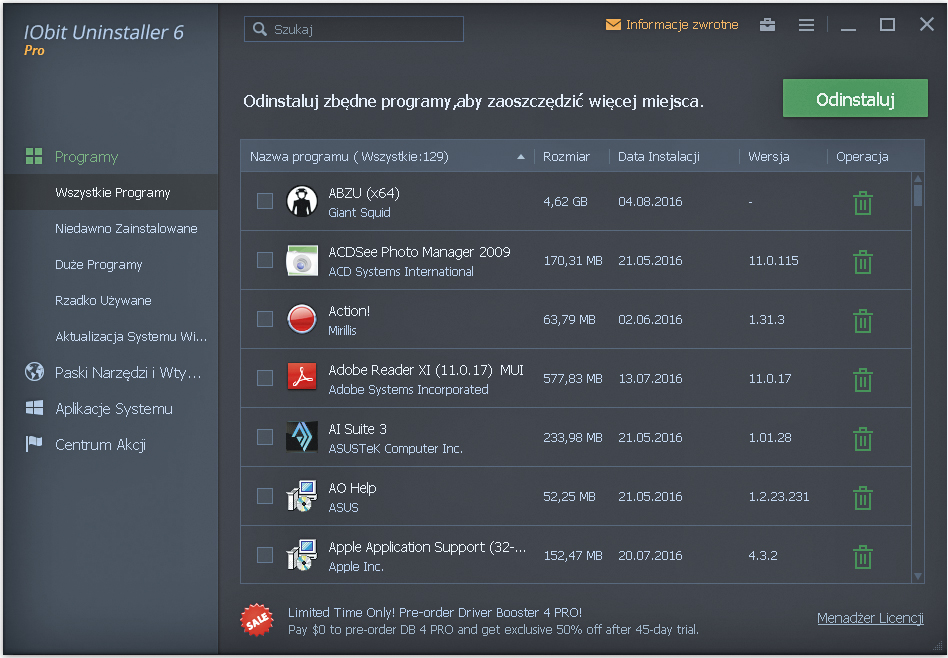Image resolution: width=948 pixels, height=658 pixels.
Task: Toggle the sort arrow on Nazwa programu
Action: 521,157
